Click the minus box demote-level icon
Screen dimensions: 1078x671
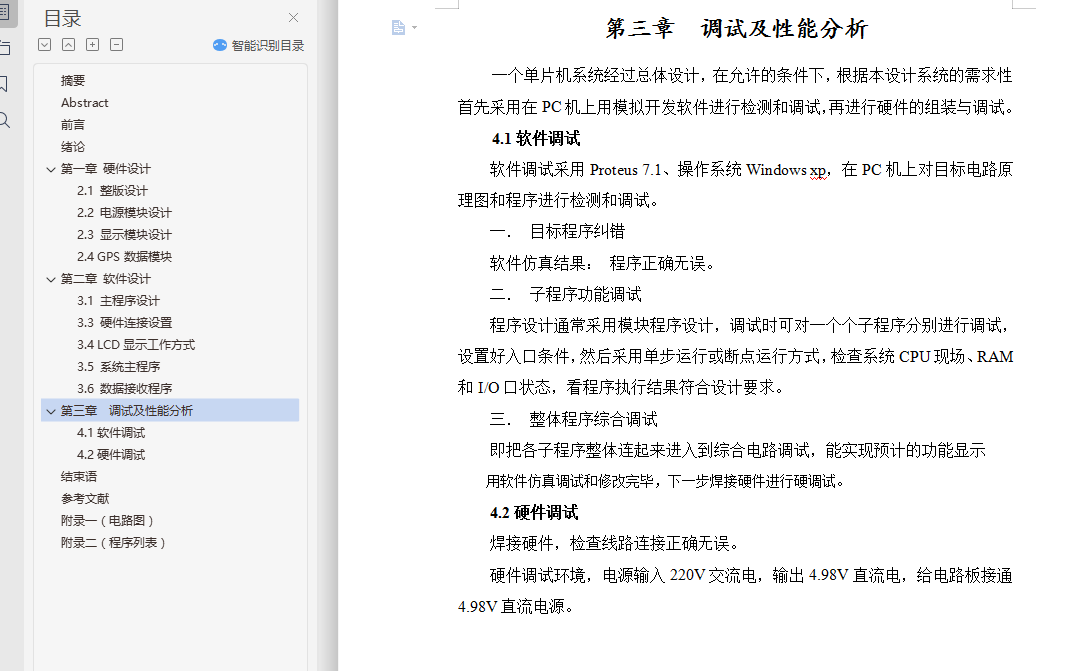117,45
